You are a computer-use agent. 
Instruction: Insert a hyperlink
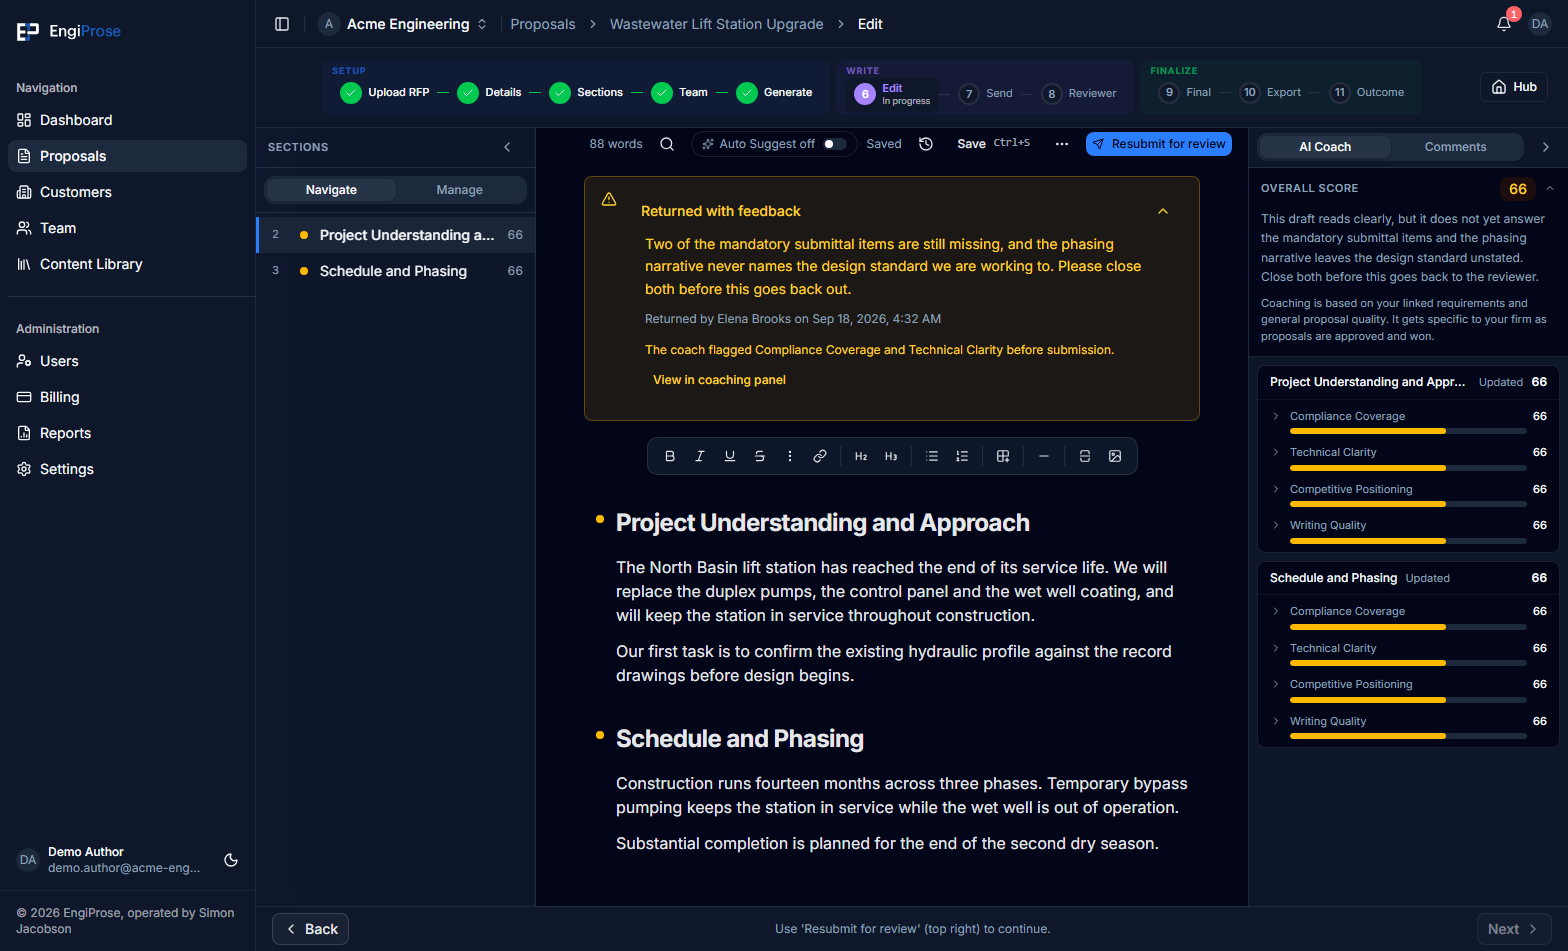[x=820, y=456]
